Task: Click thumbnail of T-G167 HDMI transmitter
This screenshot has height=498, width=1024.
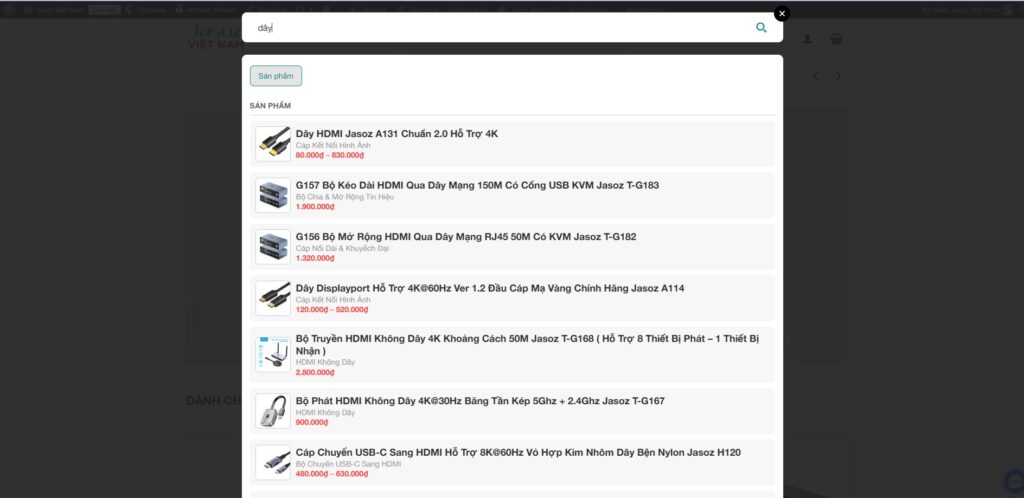Action: [273, 411]
